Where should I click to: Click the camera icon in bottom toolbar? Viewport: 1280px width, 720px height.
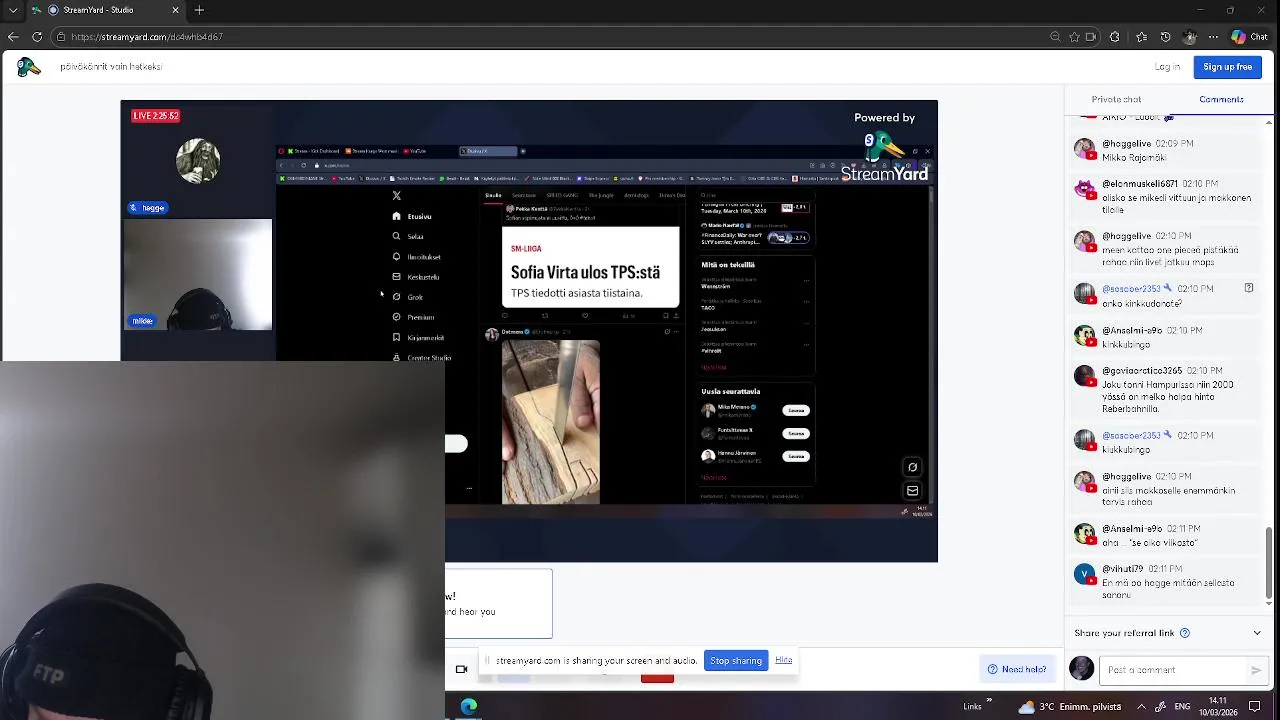coord(461,669)
